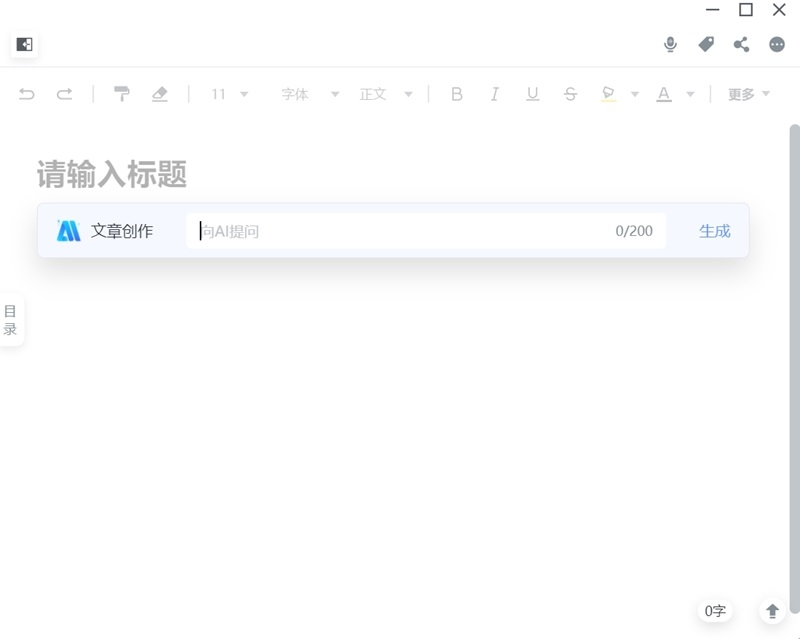
Task: Click the 请输入标题 title field
Action: click(112, 174)
